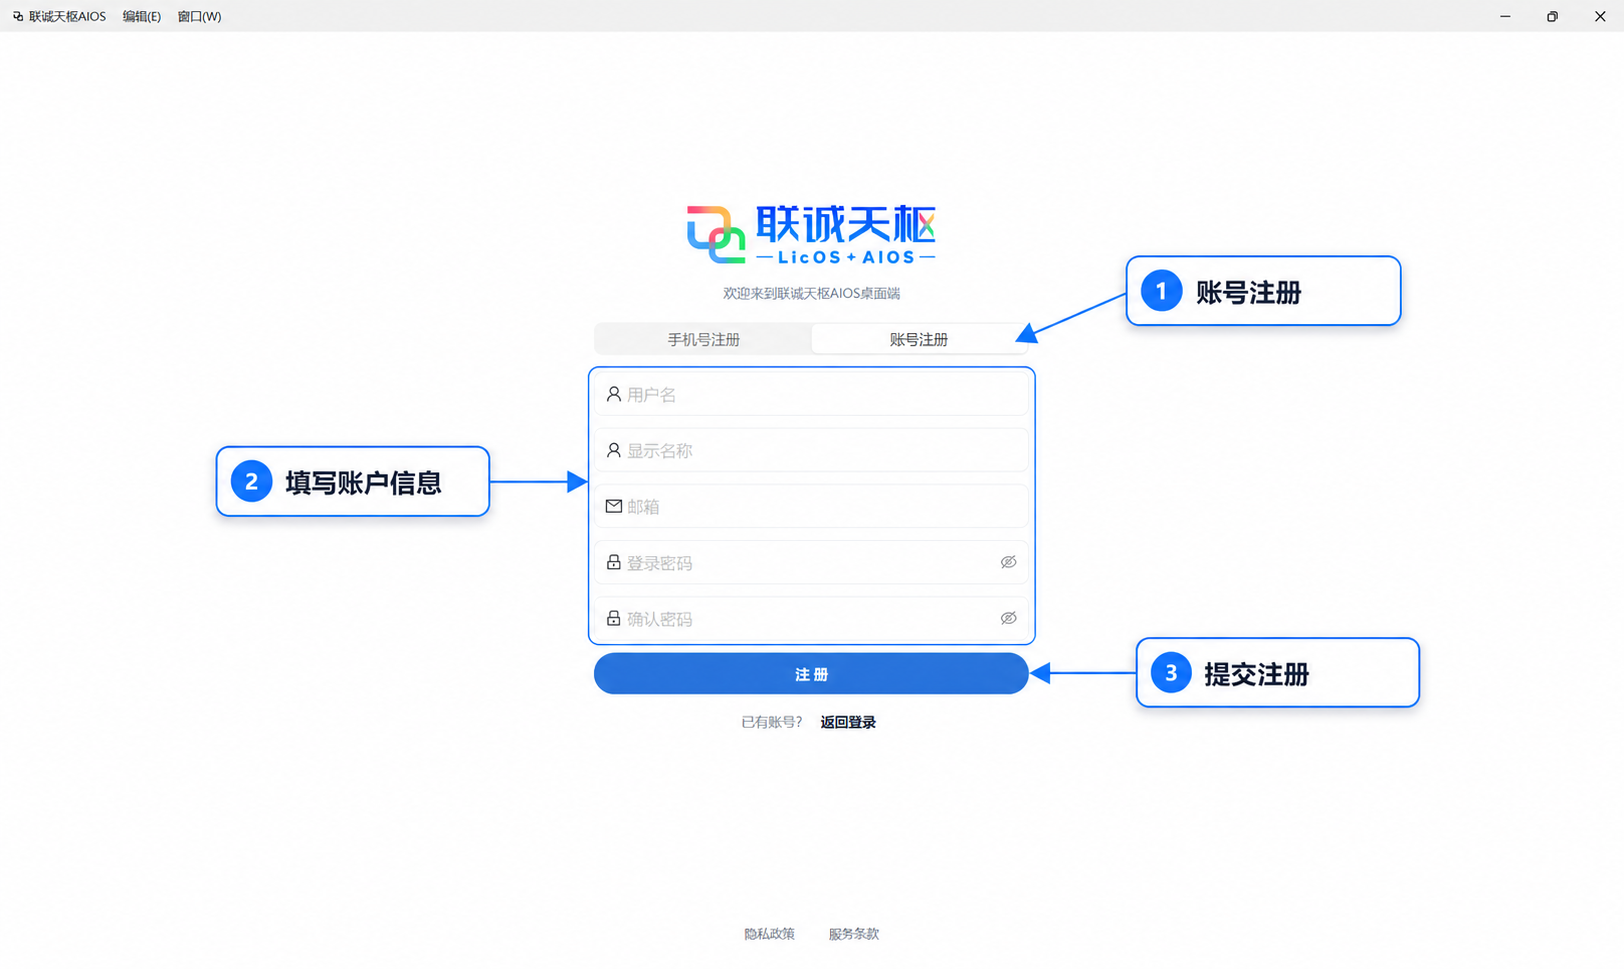
Task: Click the 登录密码 input field
Action: click(811, 563)
